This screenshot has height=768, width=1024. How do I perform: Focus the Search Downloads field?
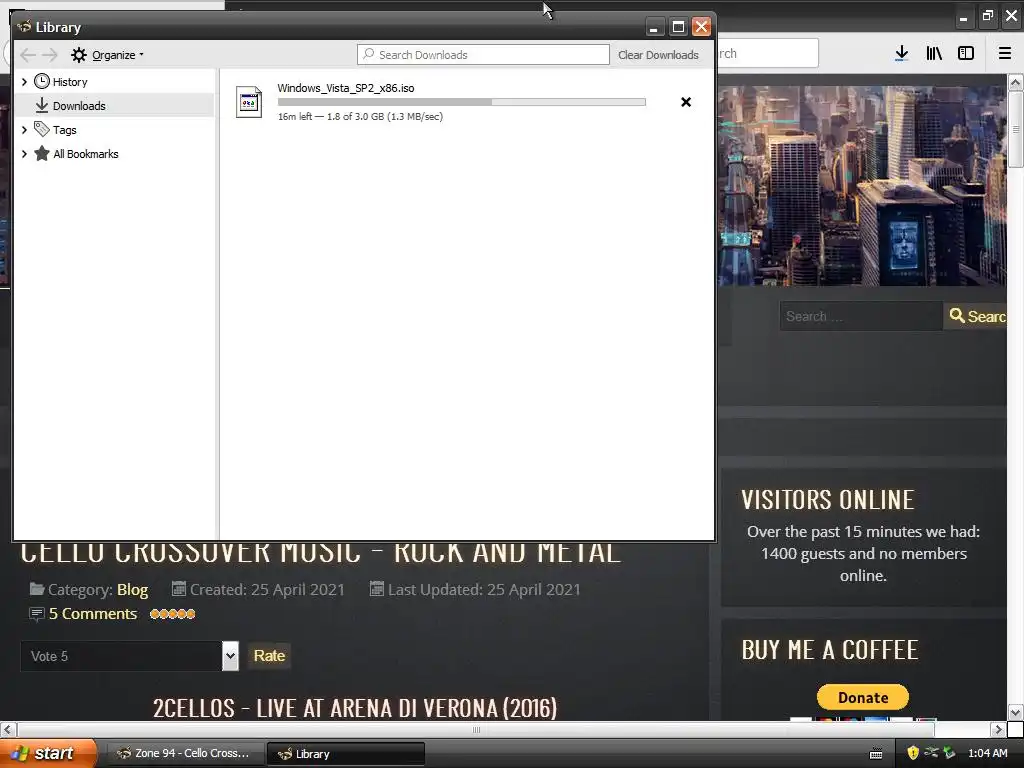coord(483,55)
